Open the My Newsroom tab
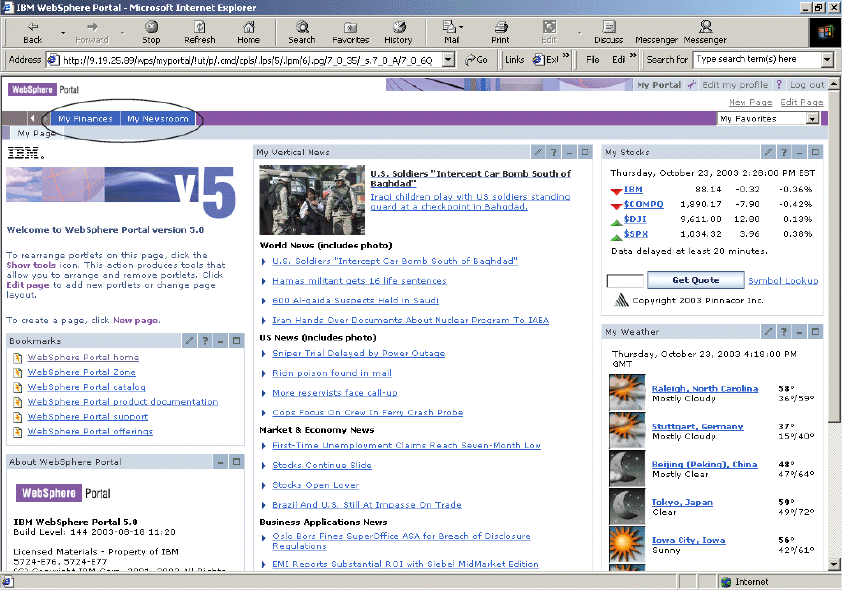The height and width of the screenshot is (590, 842). coord(157,119)
